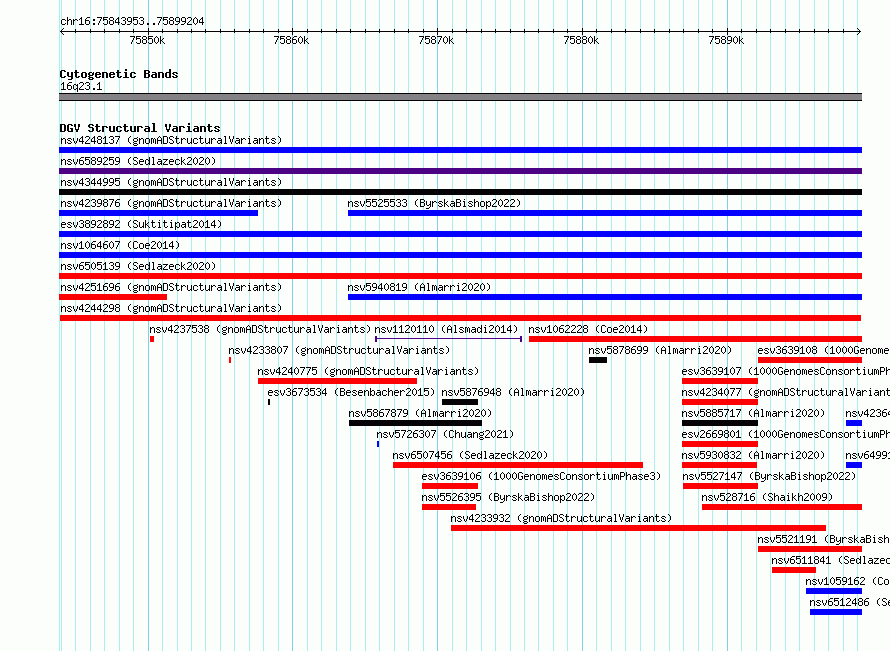Click the blue nsv6512486 variant bar
Image resolution: width=890 pixels, height=651 pixels.
(836, 612)
